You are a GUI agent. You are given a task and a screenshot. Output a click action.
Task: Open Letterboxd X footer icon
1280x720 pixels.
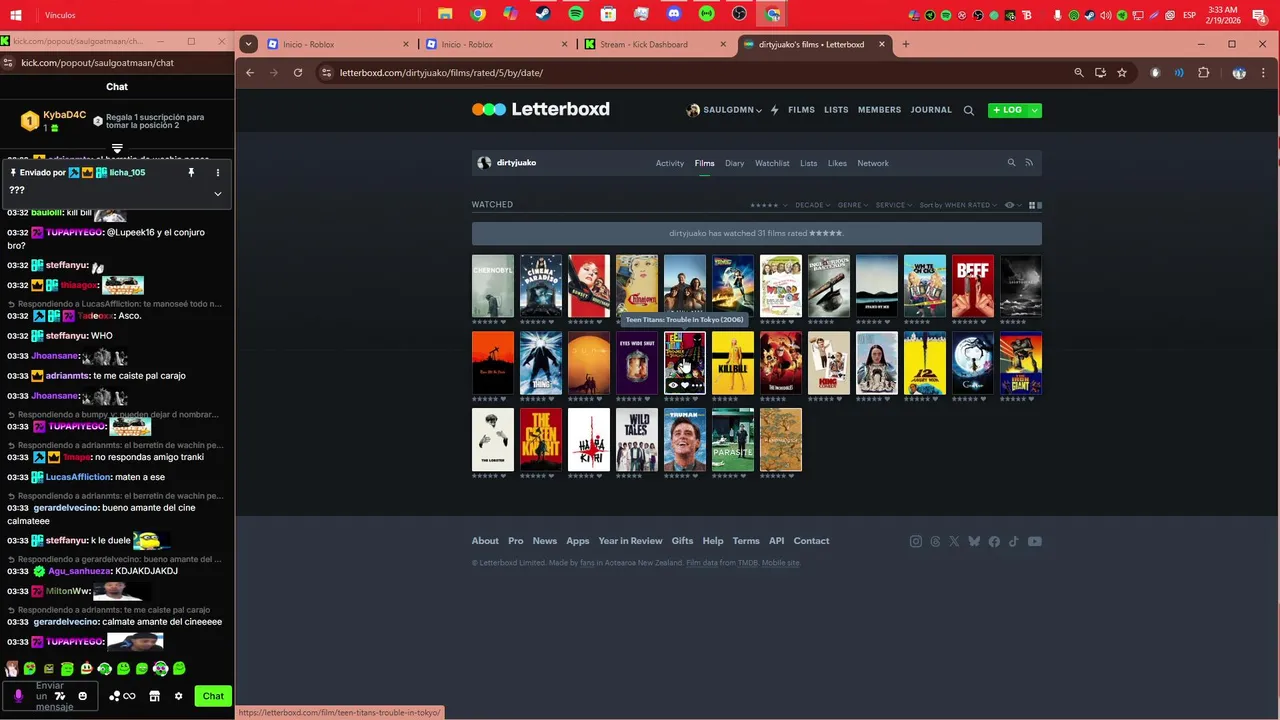click(x=954, y=541)
